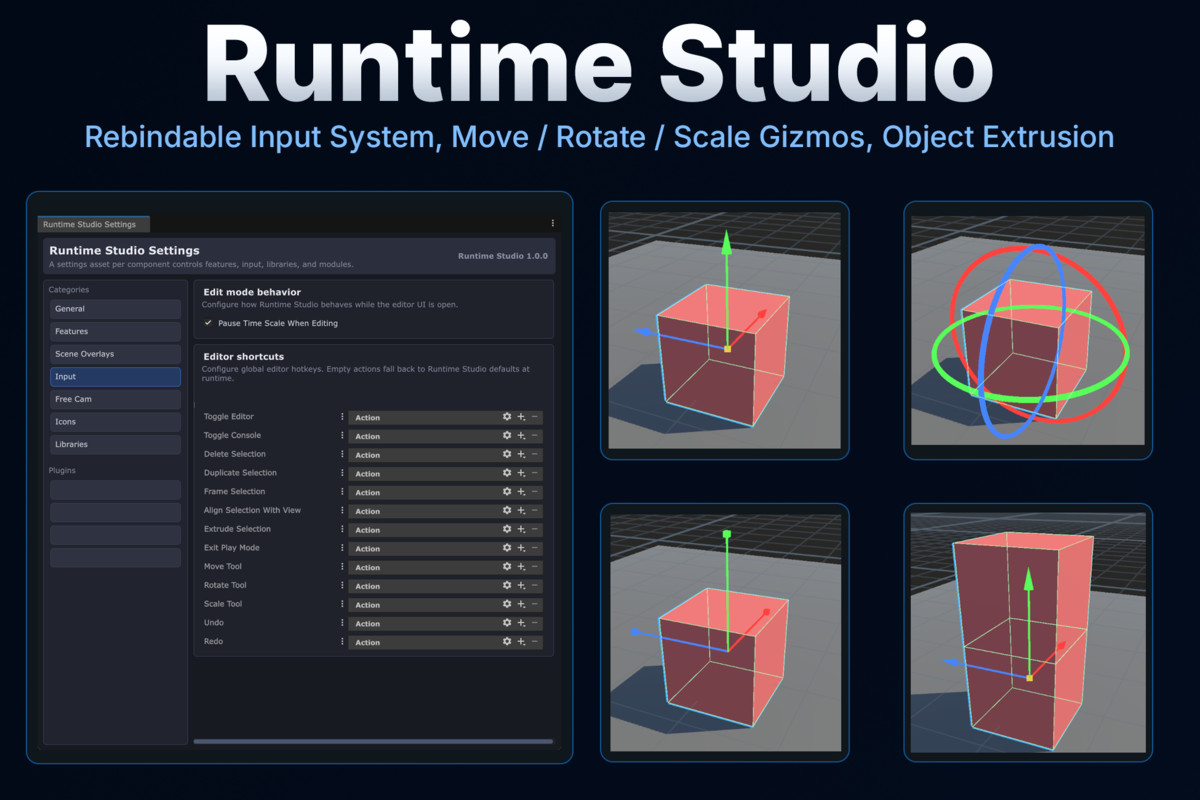Select the Input category

coord(115,377)
